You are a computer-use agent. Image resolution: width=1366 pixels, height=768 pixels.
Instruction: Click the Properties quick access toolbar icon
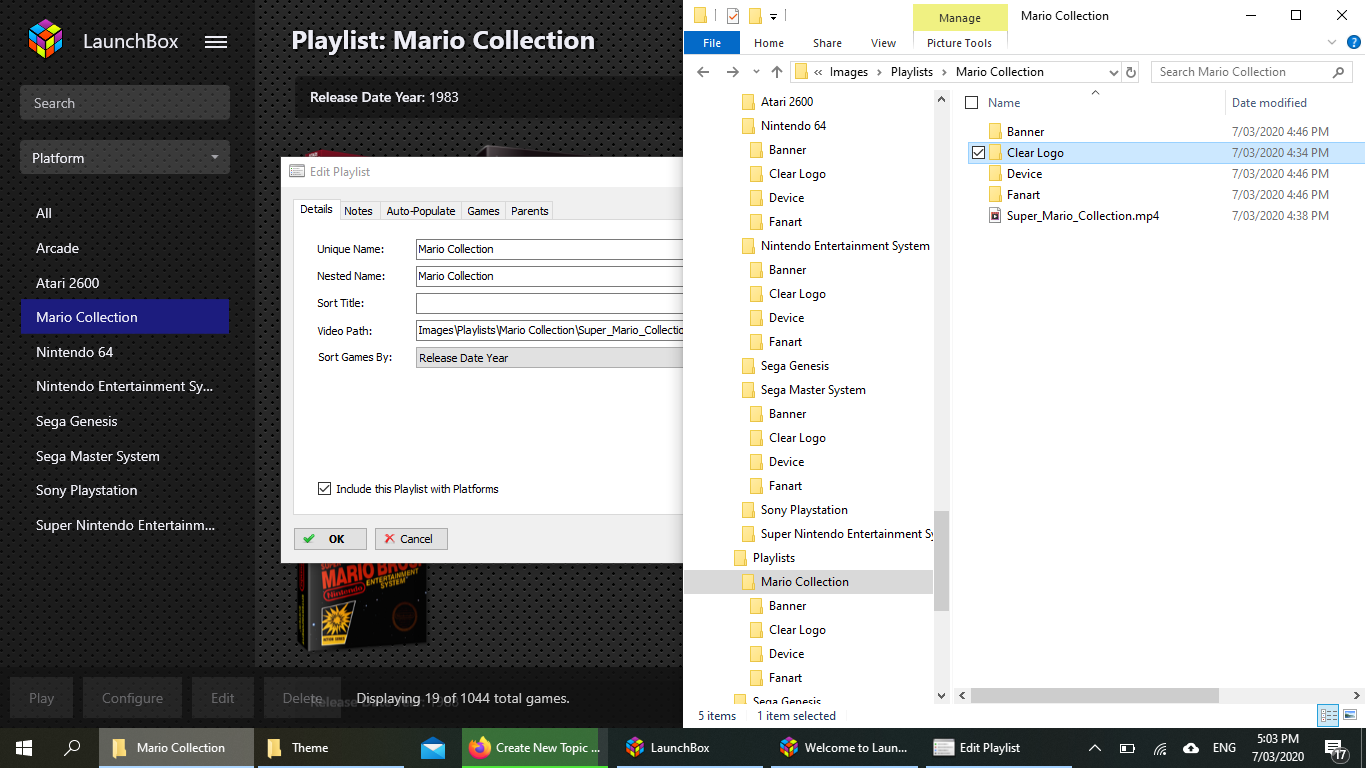(733, 15)
